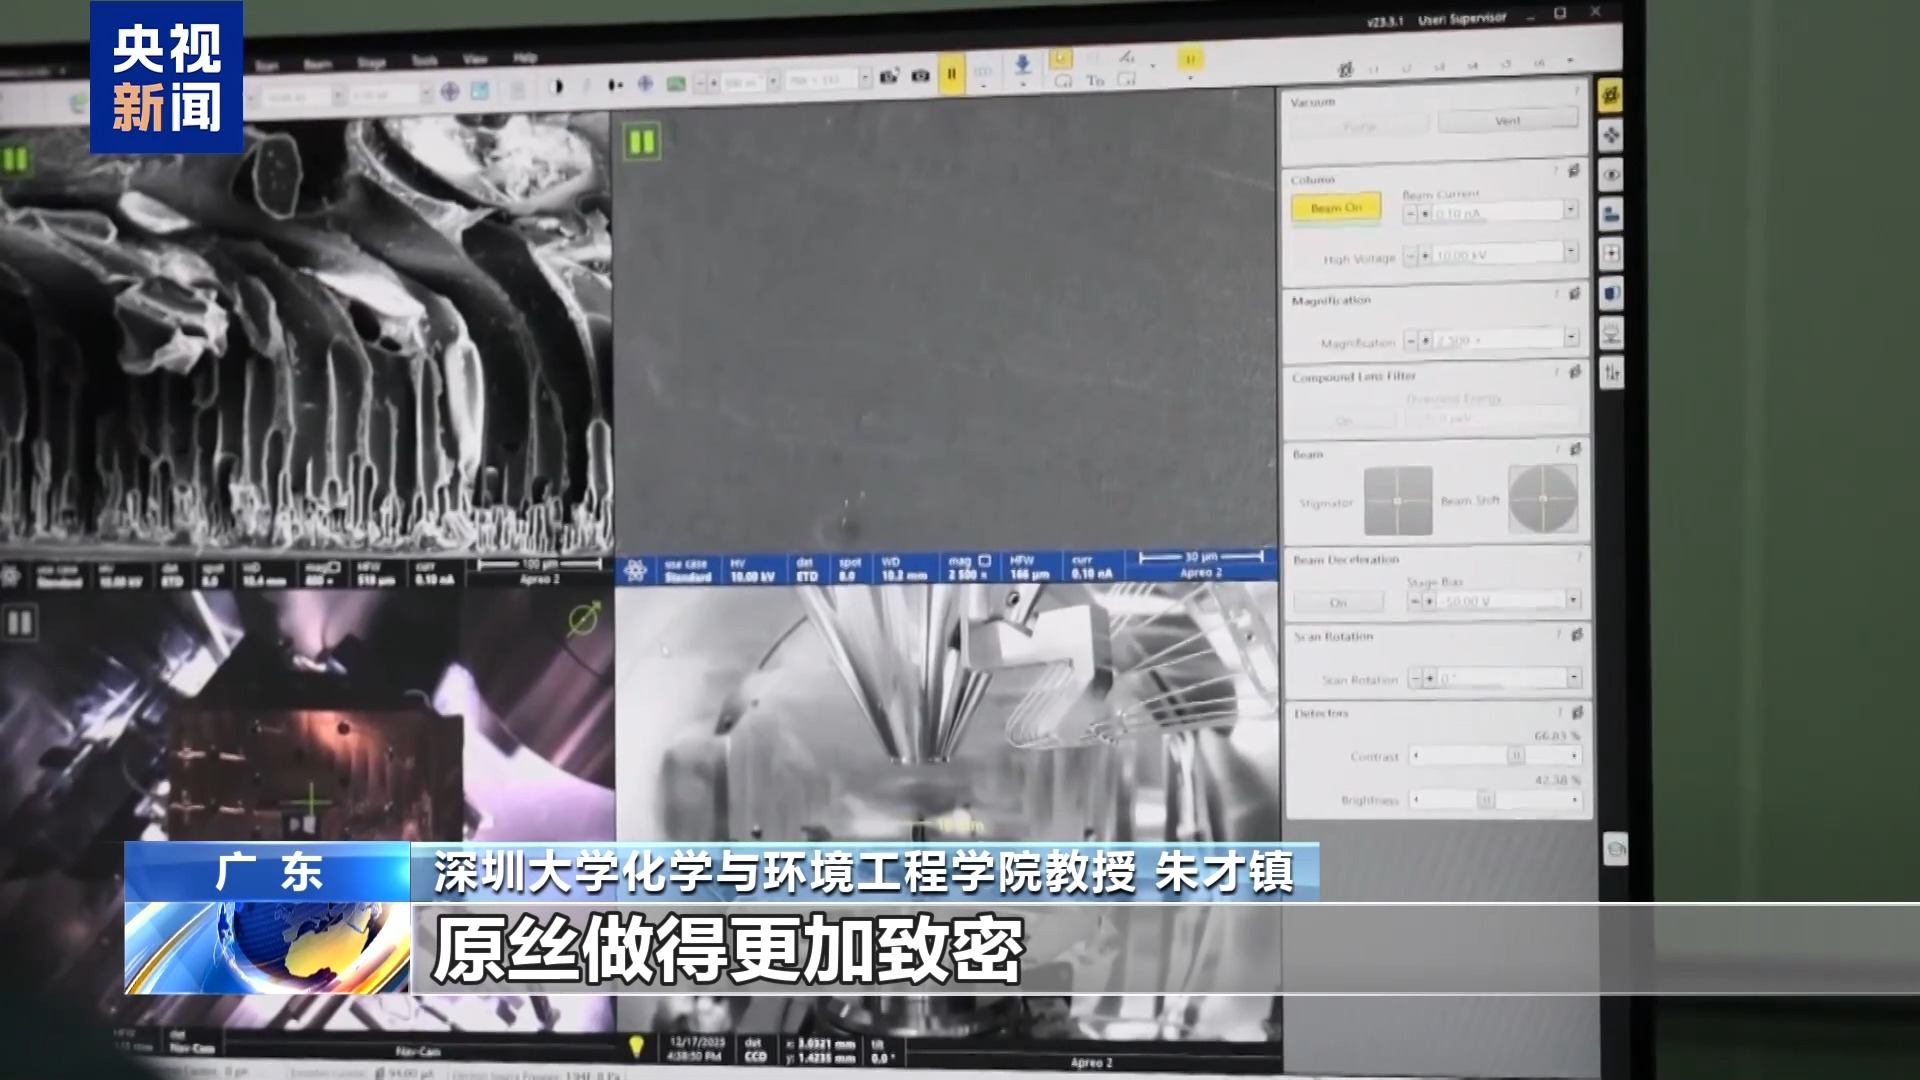Open the Stage menu
The width and height of the screenshot is (1920, 1080).
coord(372,63)
